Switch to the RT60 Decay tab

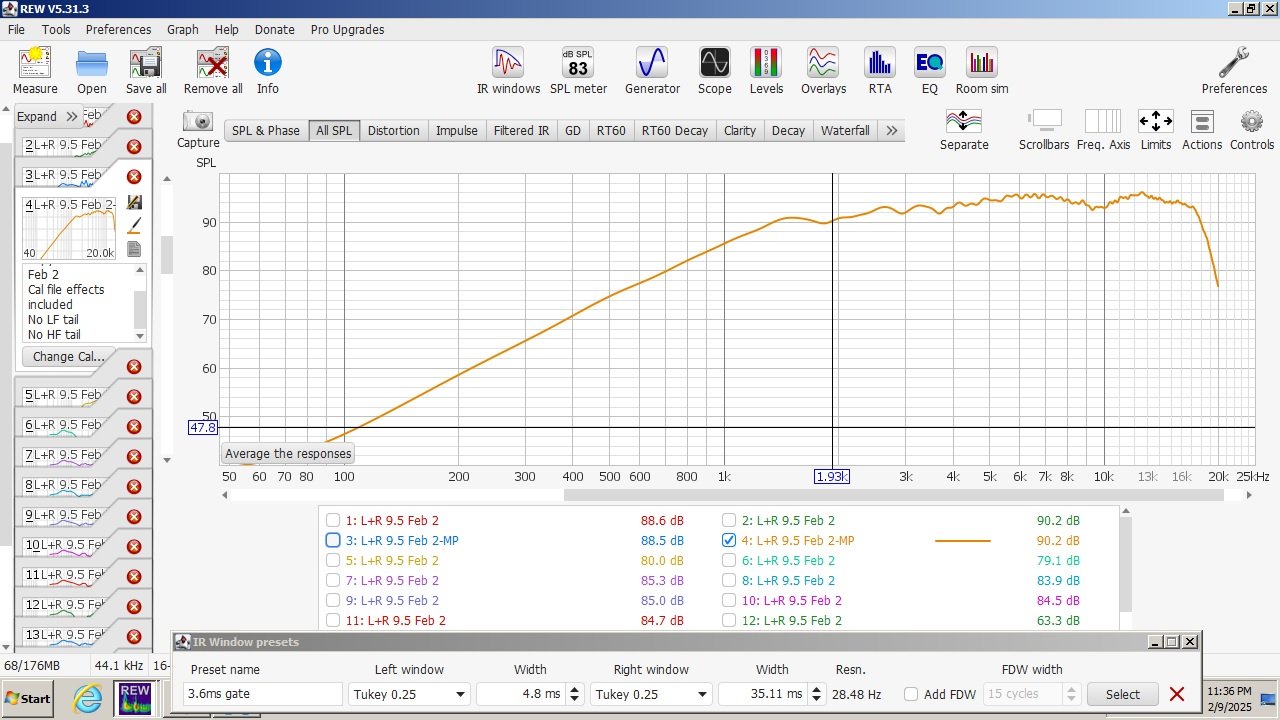pyautogui.click(x=675, y=130)
